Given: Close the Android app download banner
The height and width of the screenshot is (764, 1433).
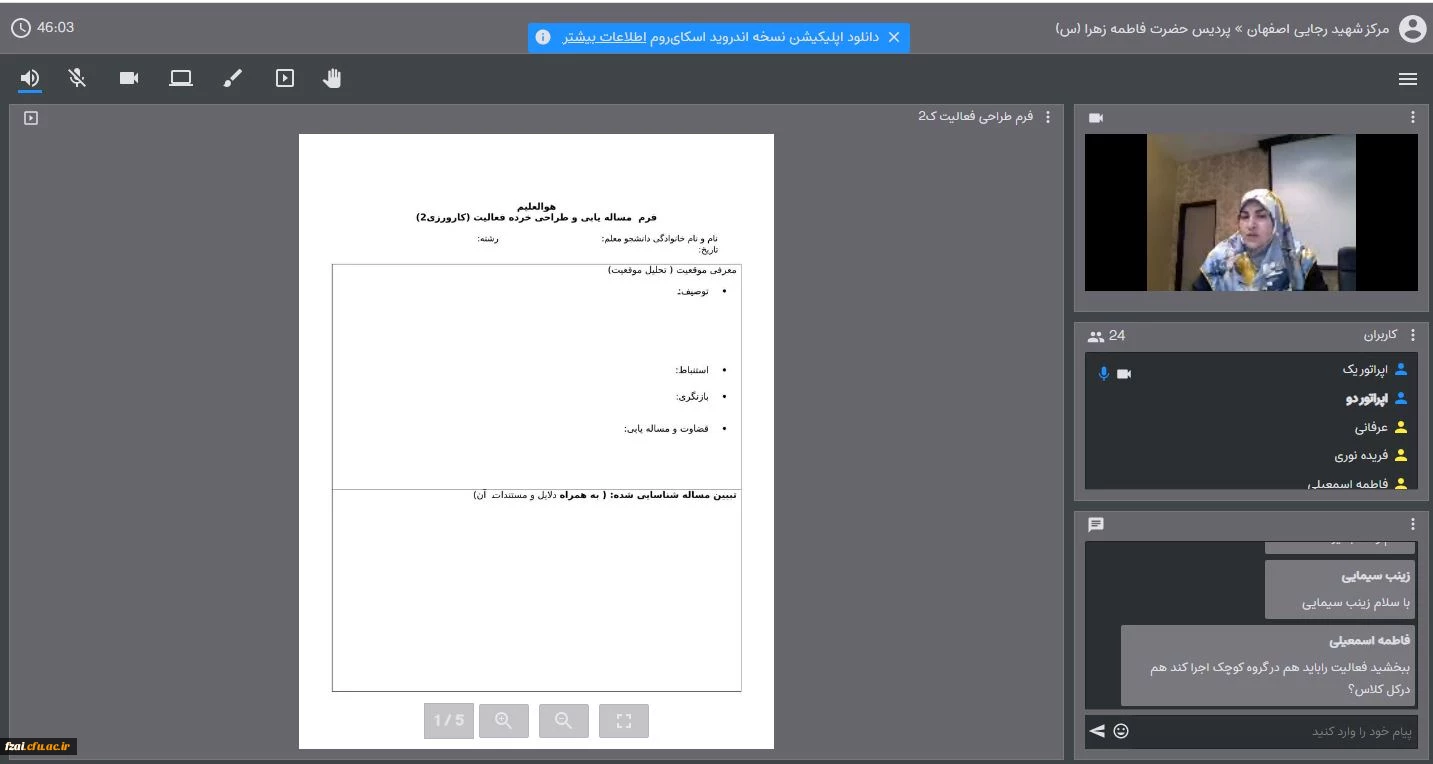Looking at the screenshot, I should tap(894, 37).
